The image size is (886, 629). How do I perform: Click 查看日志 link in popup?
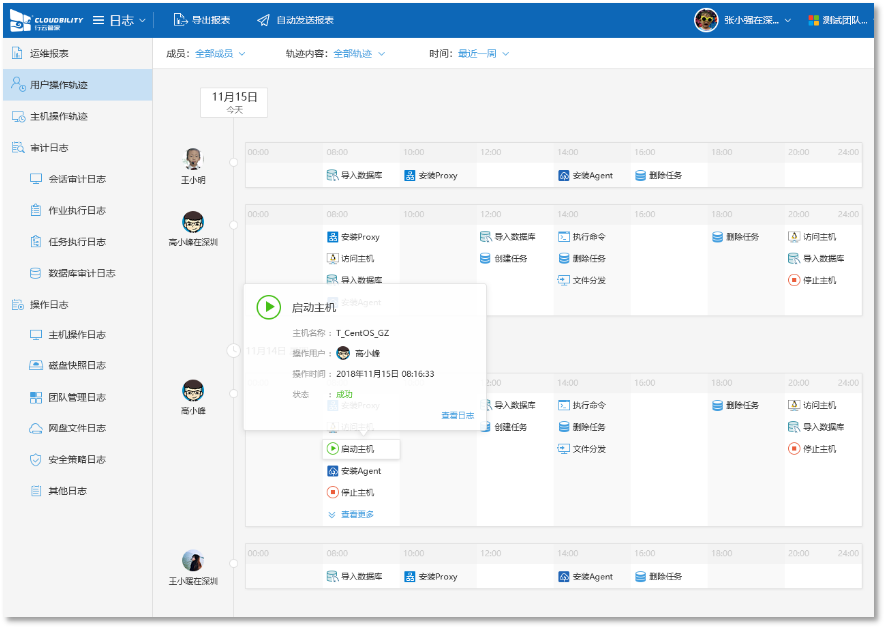coord(457,415)
